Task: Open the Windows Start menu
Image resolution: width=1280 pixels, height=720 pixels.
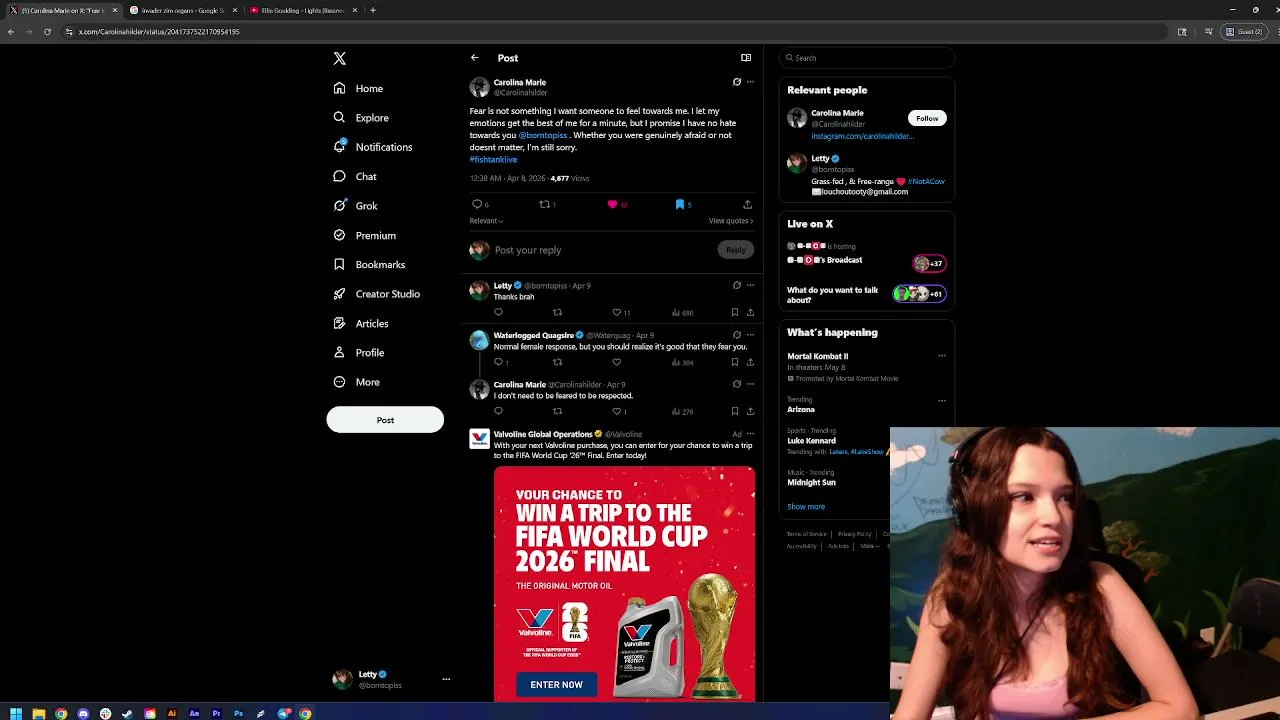Action: point(16,713)
